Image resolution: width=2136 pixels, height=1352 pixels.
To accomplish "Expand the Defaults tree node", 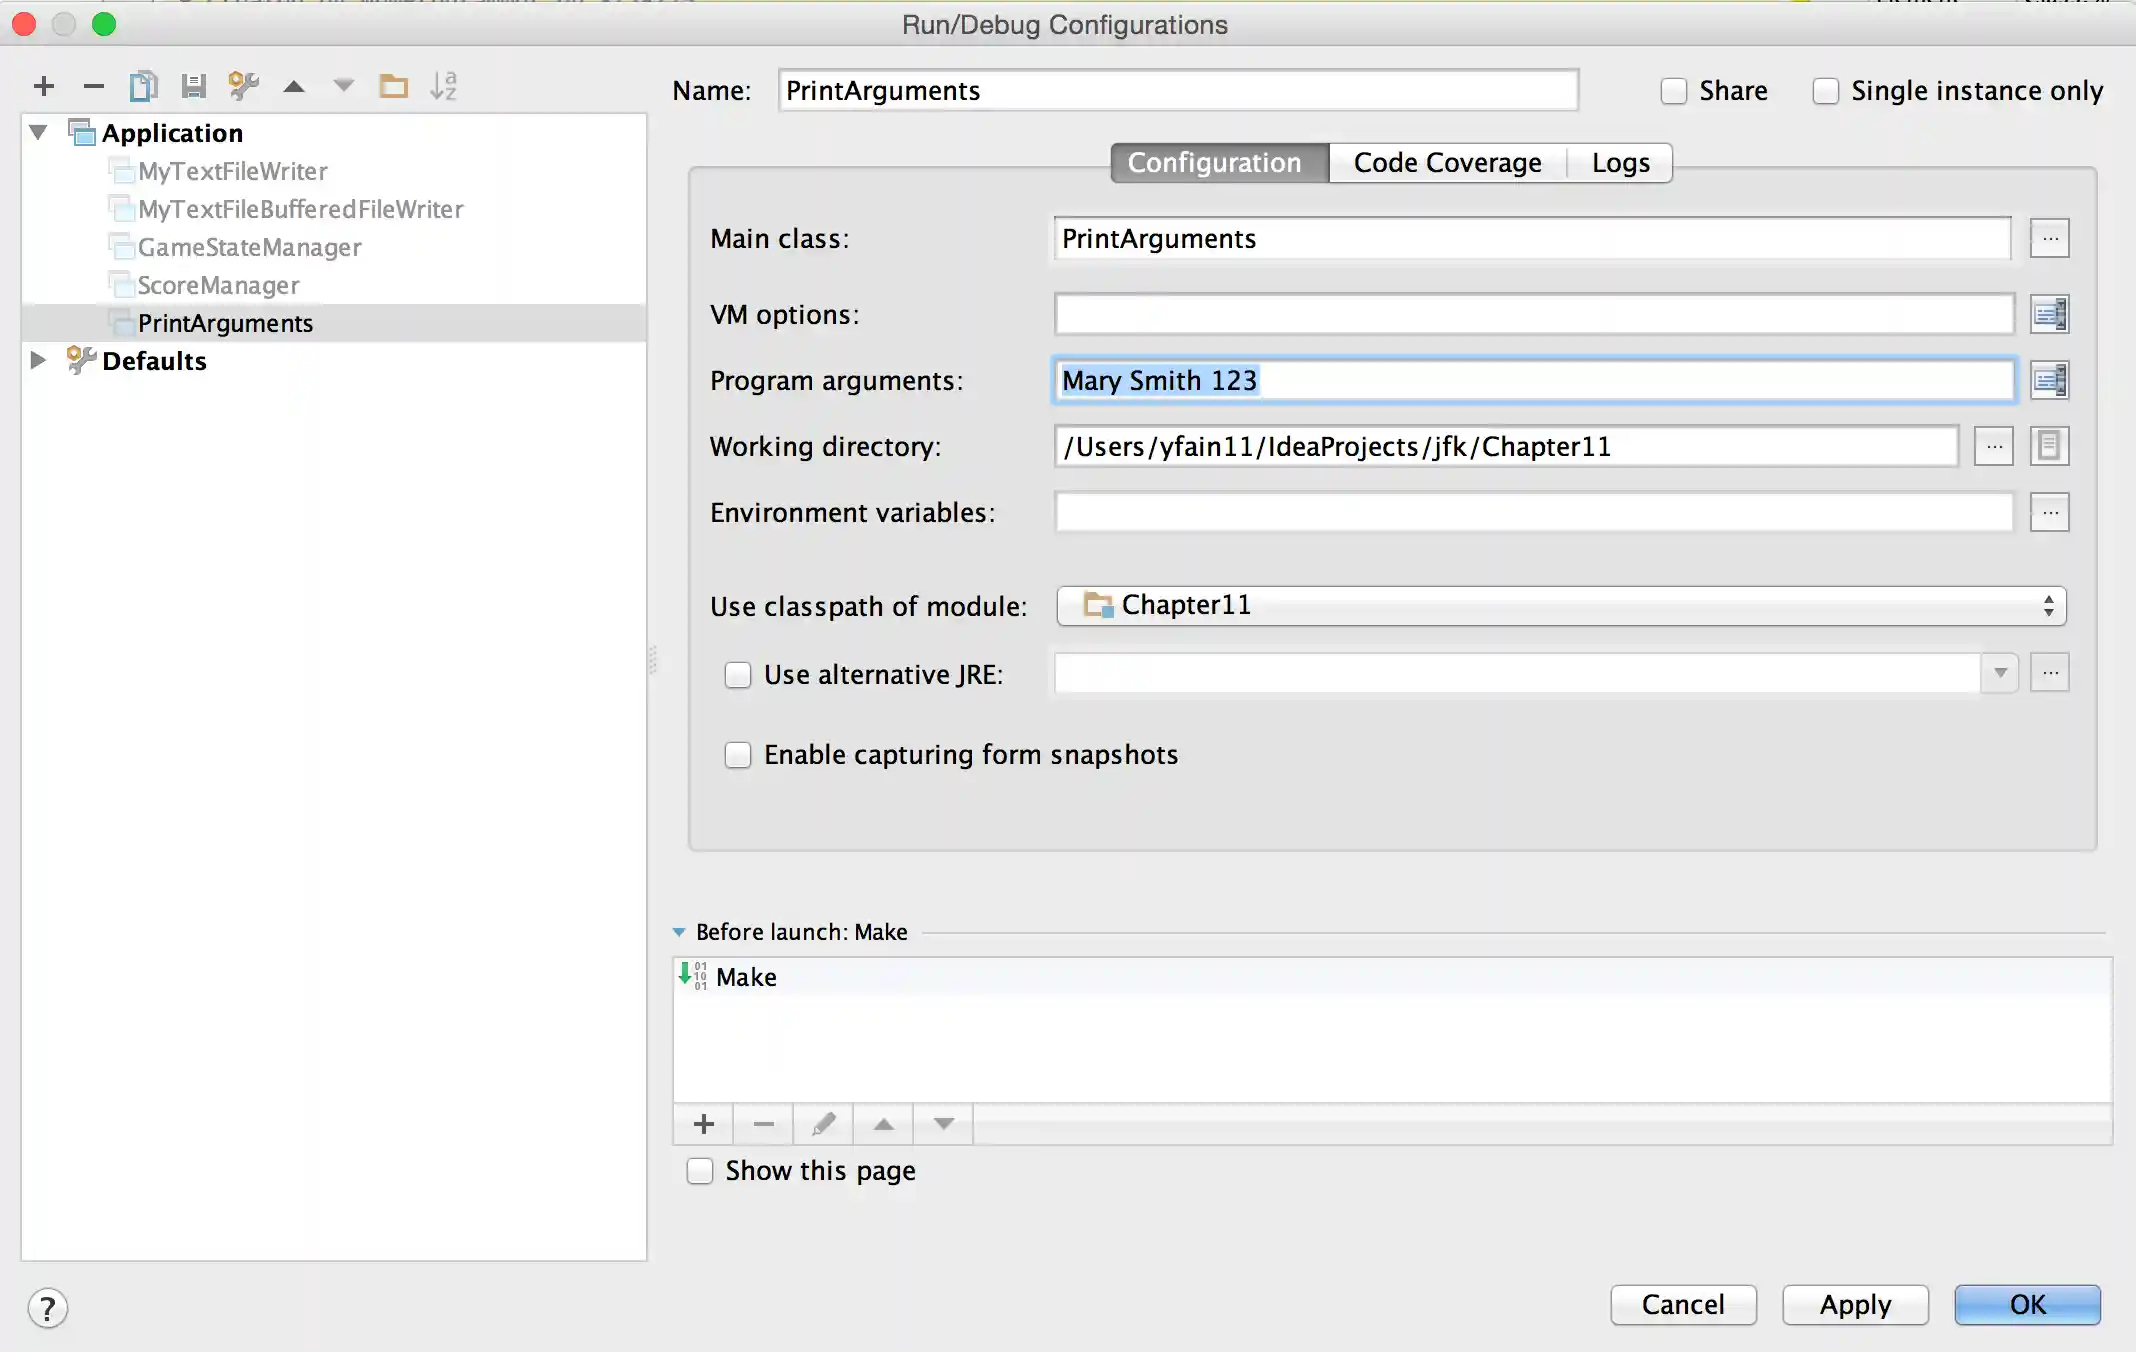I will tap(38, 360).
